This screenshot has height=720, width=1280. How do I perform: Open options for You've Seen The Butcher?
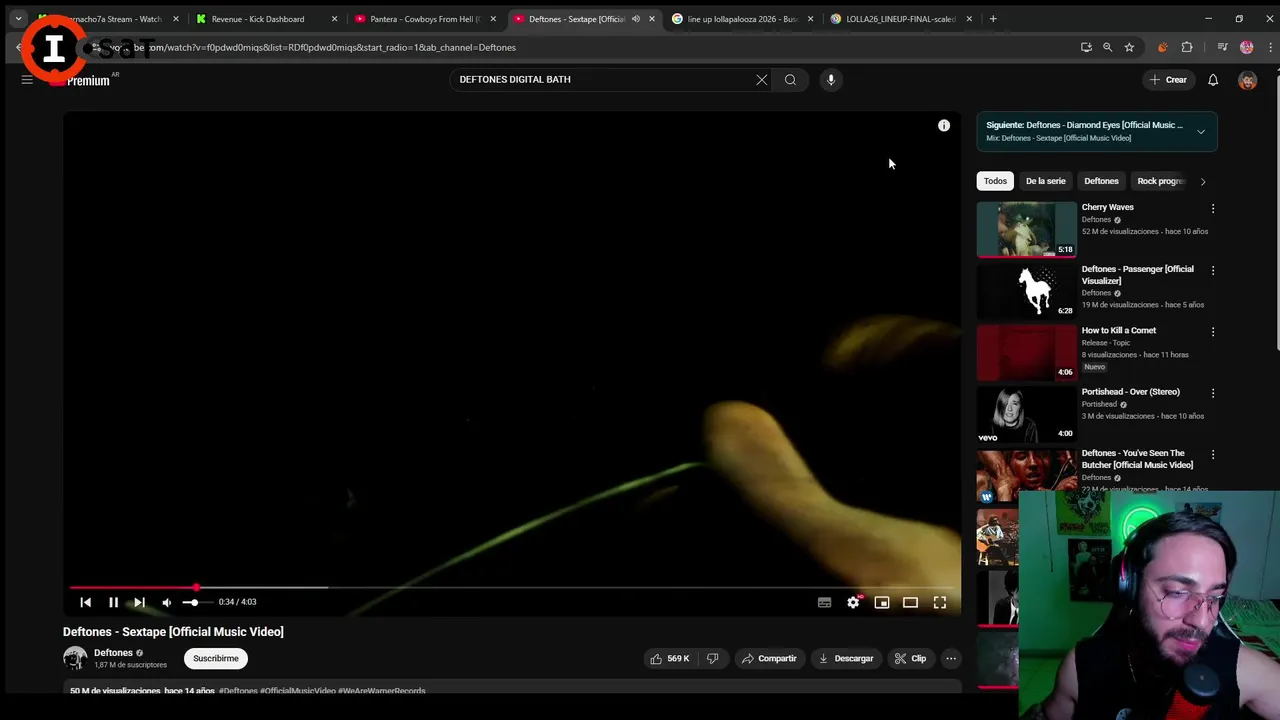coord(1213,455)
